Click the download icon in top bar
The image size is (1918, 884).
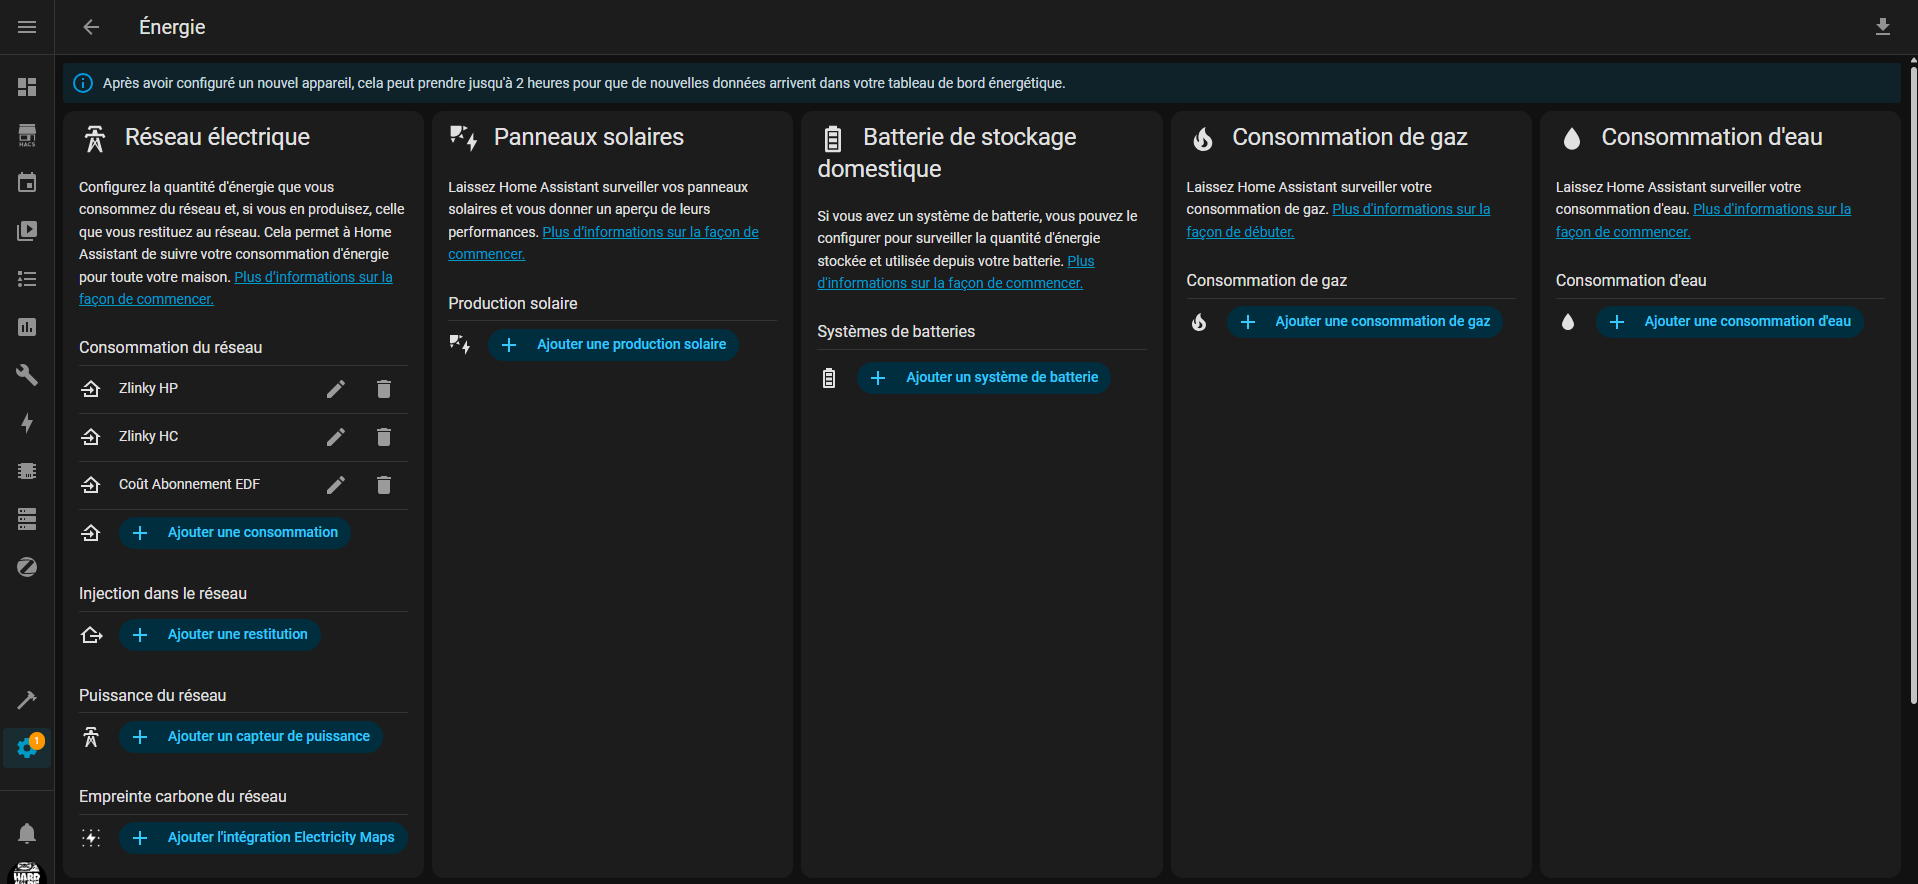tap(1882, 27)
